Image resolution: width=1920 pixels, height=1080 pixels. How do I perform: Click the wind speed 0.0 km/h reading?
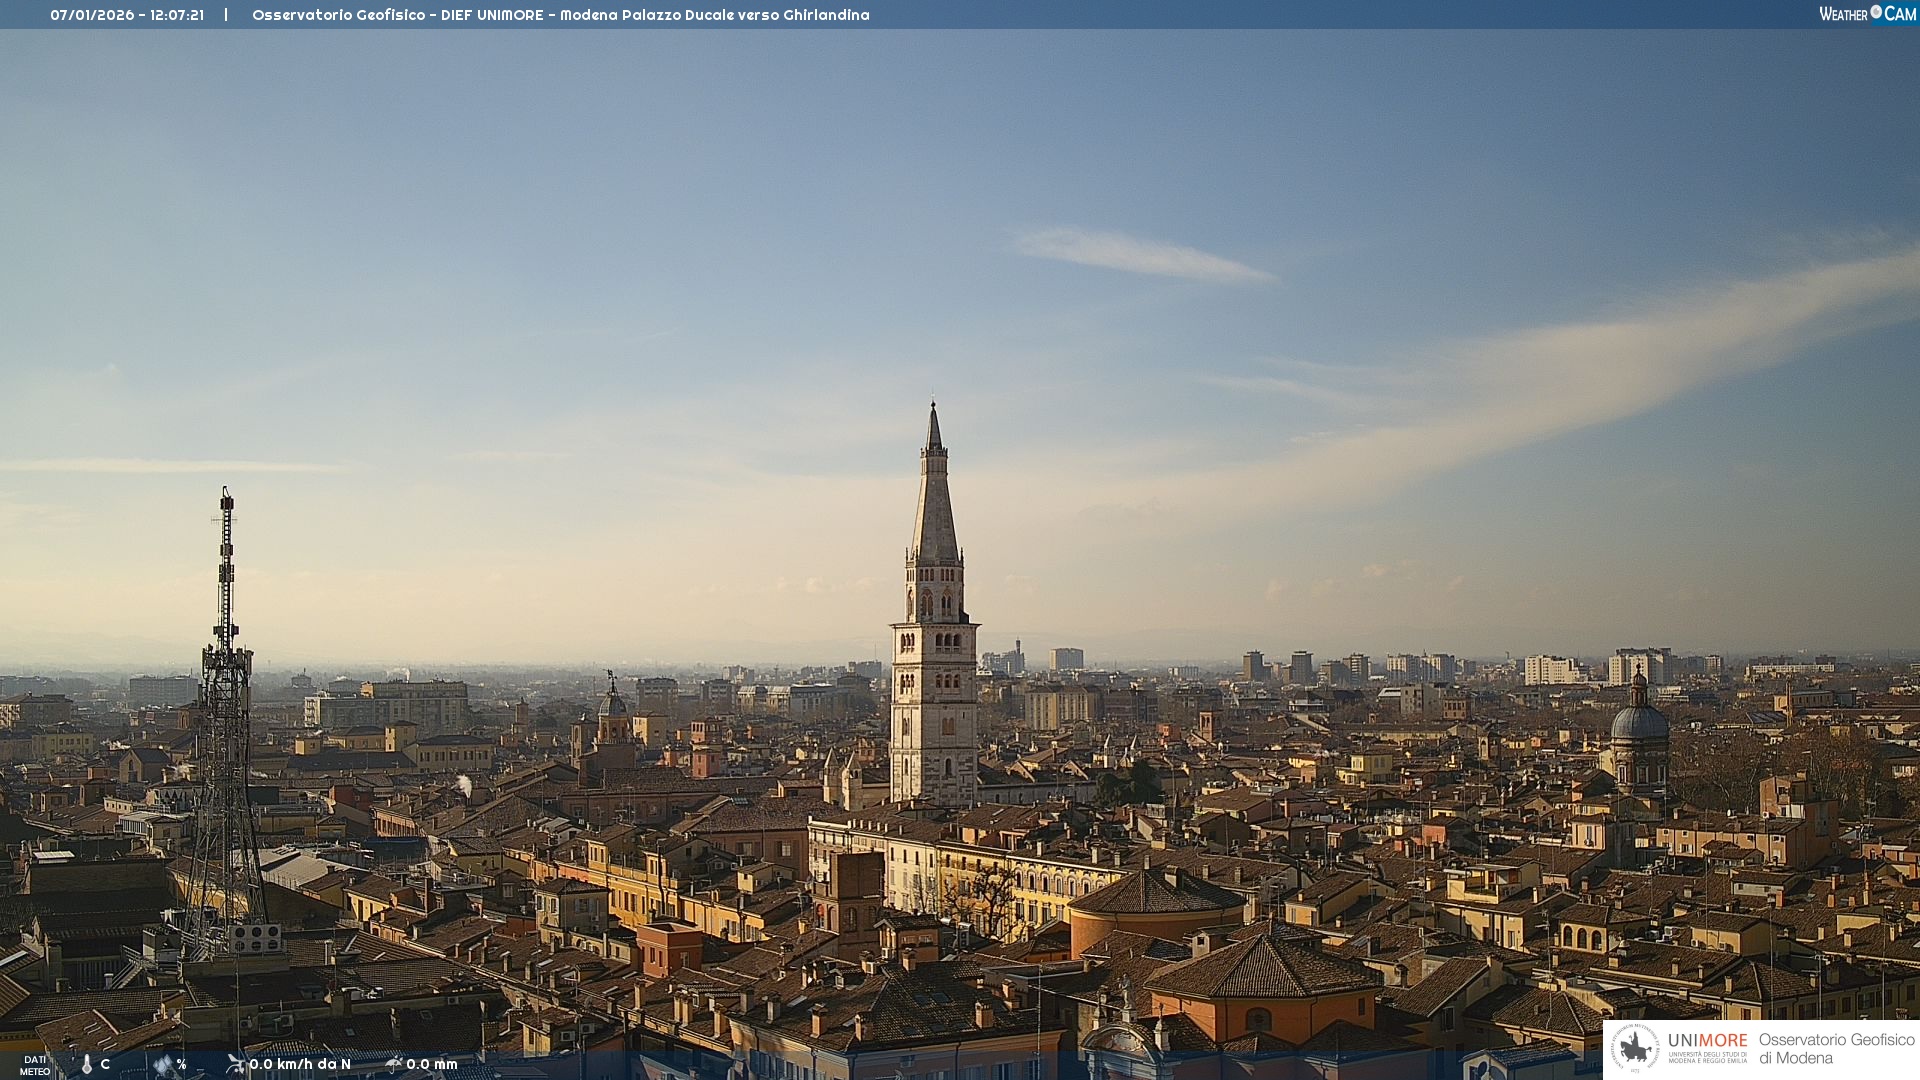coord(300,1064)
